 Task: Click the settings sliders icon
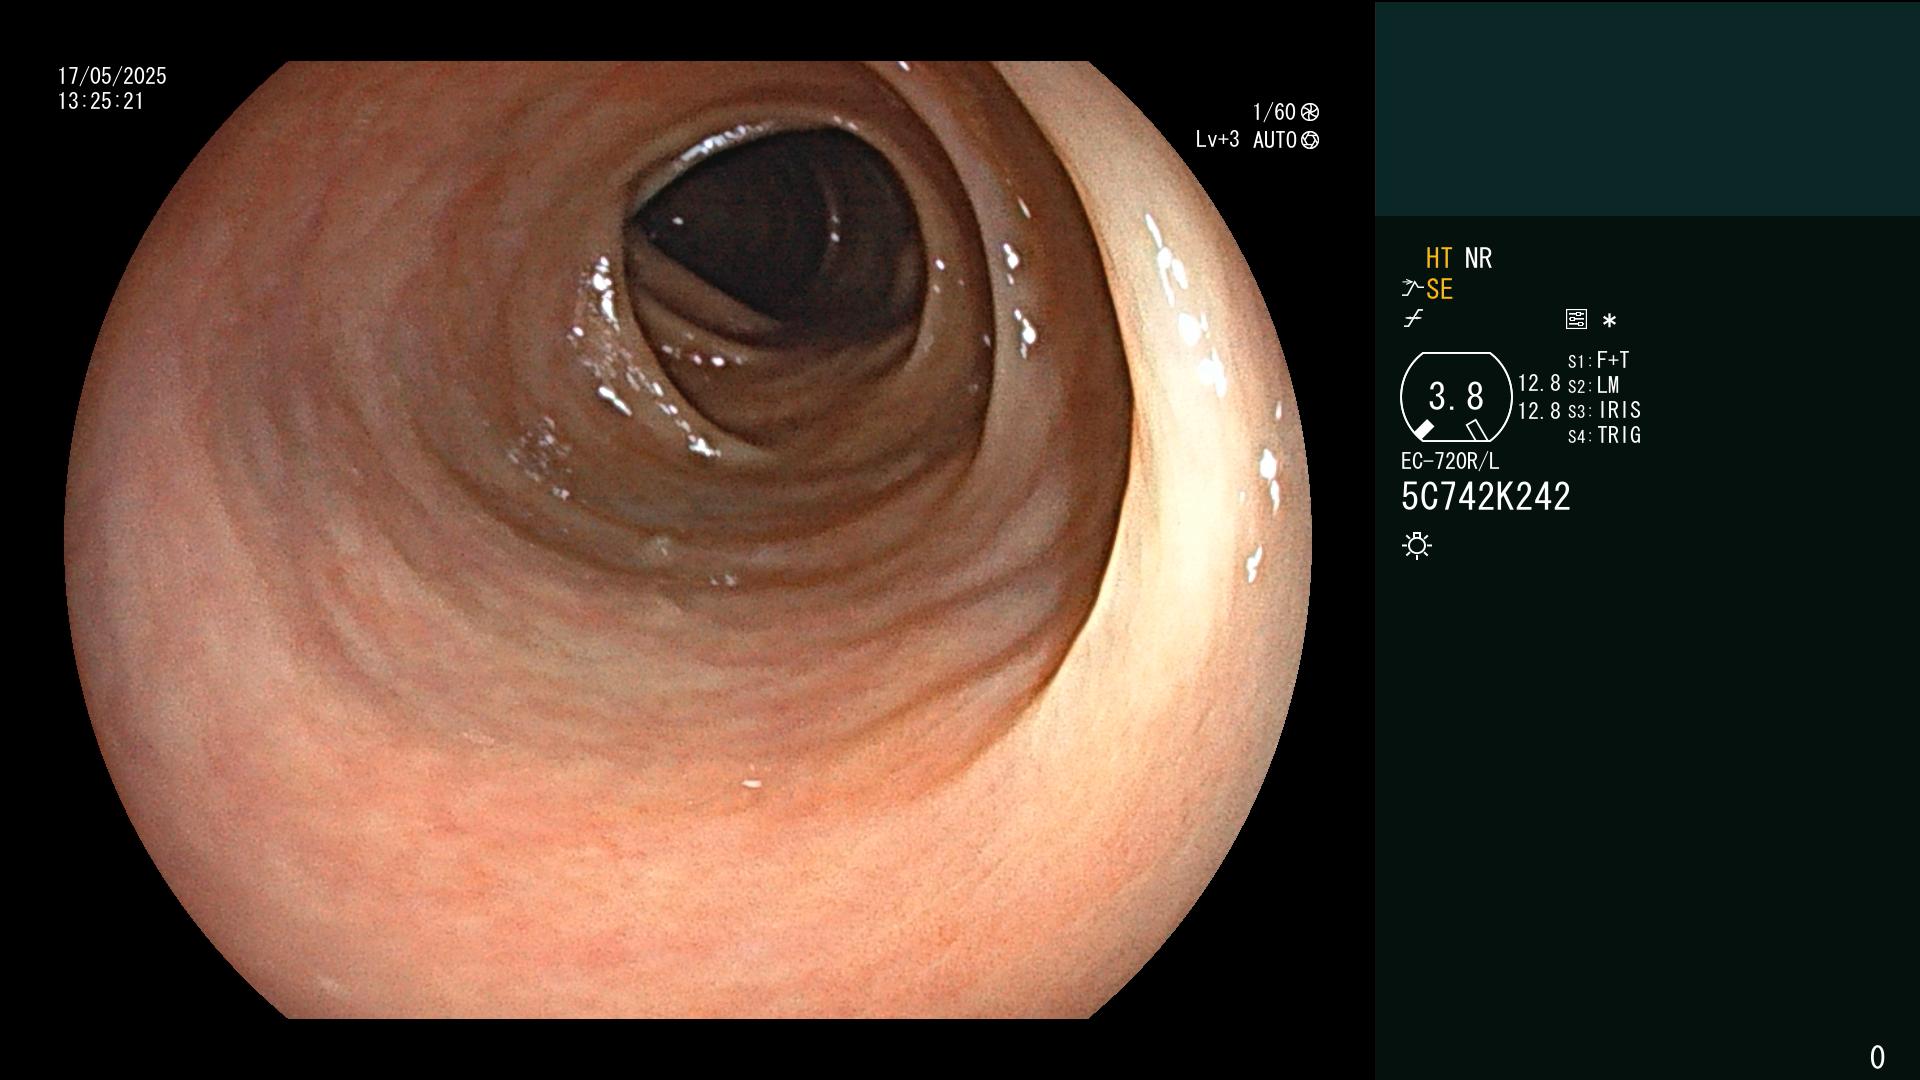[x=1576, y=319]
